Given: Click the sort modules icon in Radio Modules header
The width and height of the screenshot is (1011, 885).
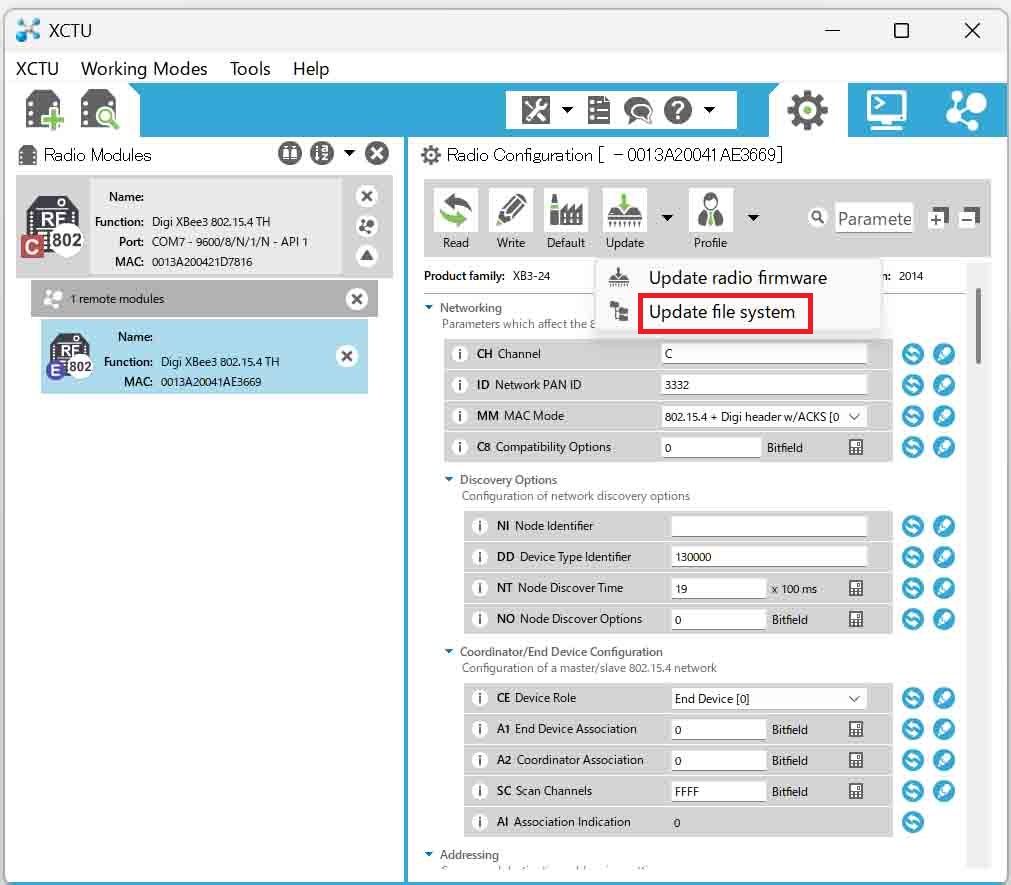Looking at the screenshot, I should click(322, 153).
